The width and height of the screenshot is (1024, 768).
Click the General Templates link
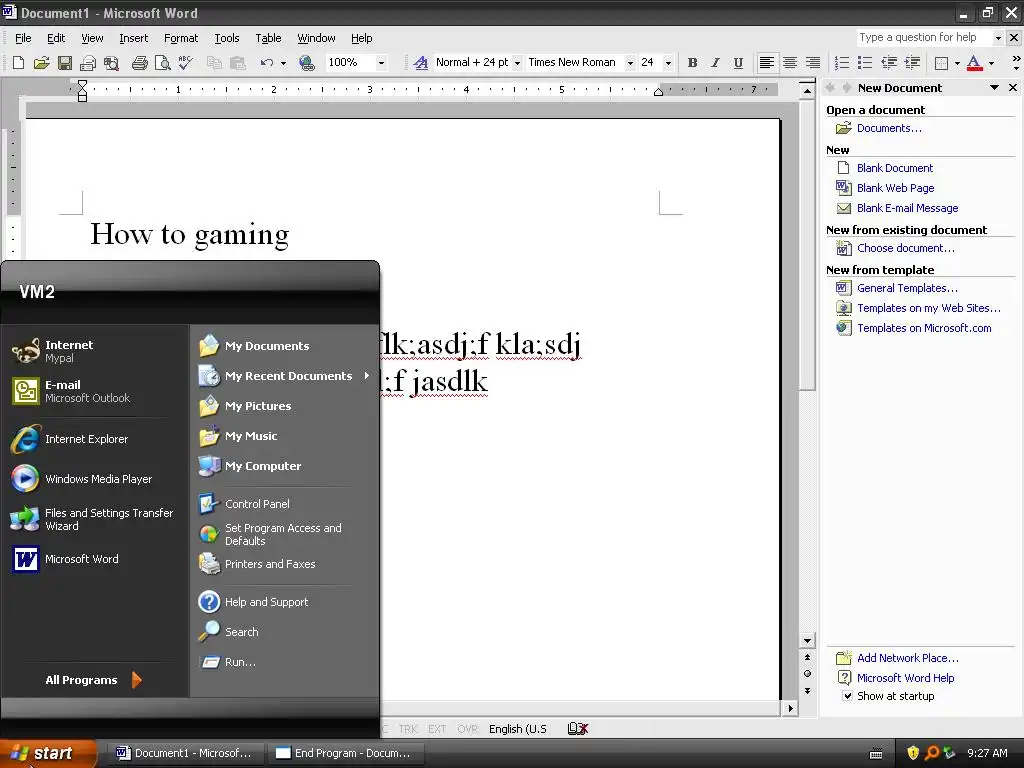[907, 288]
